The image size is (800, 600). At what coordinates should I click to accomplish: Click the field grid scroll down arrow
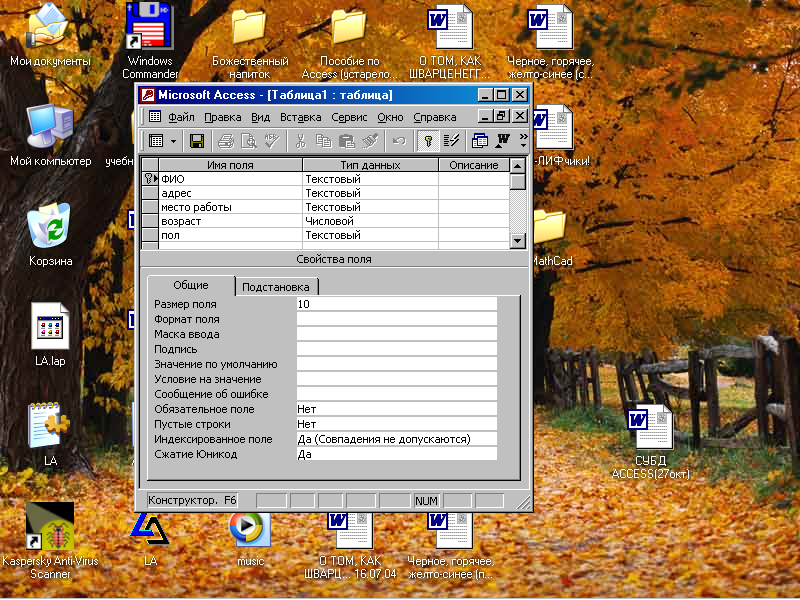518,240
